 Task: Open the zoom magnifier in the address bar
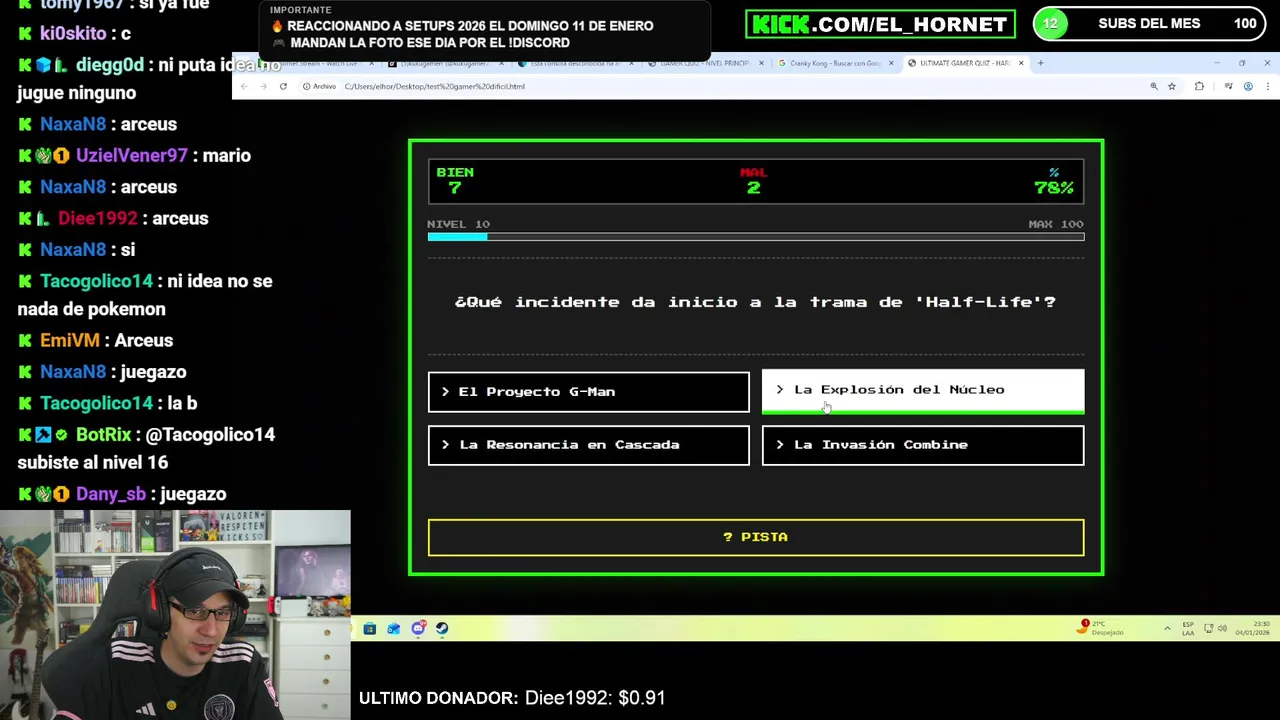click(x=1154, y=86)
